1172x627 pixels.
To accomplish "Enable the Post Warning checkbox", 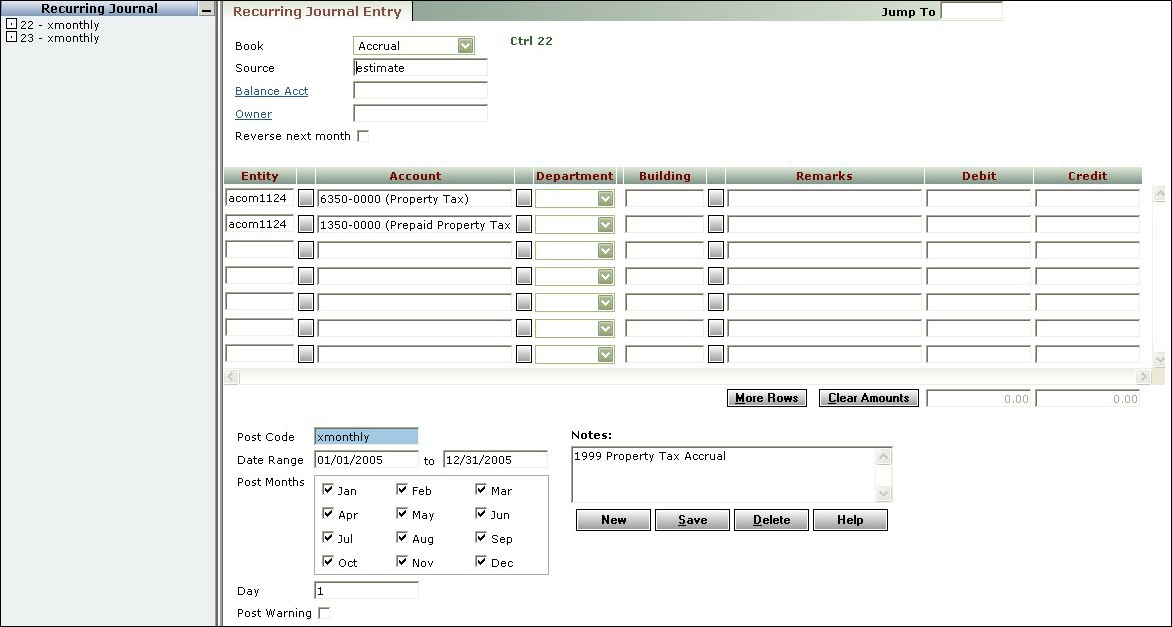I will pyautogui.click(x=324, y=612).
